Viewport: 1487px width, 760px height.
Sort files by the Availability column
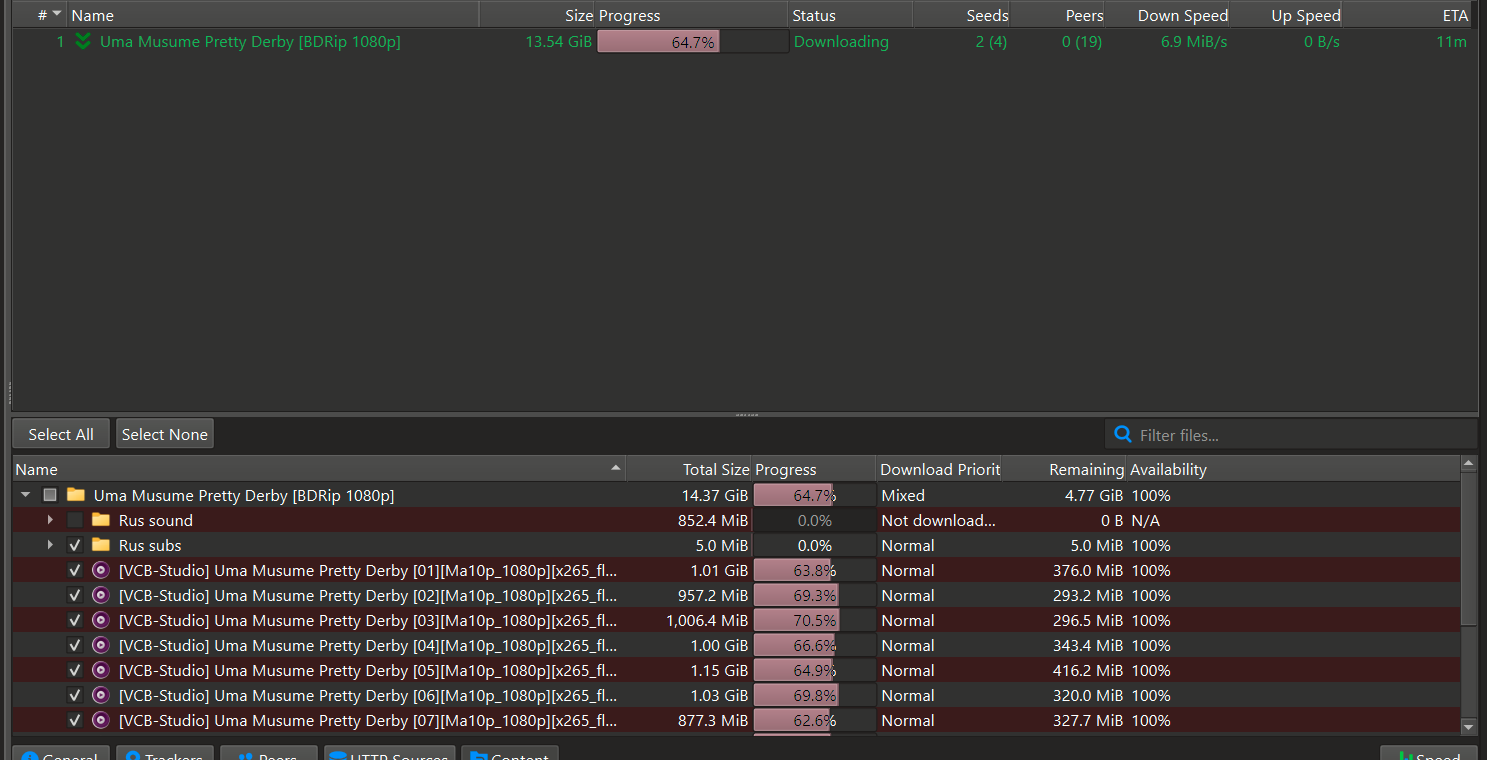click(x=1292, y=469)
